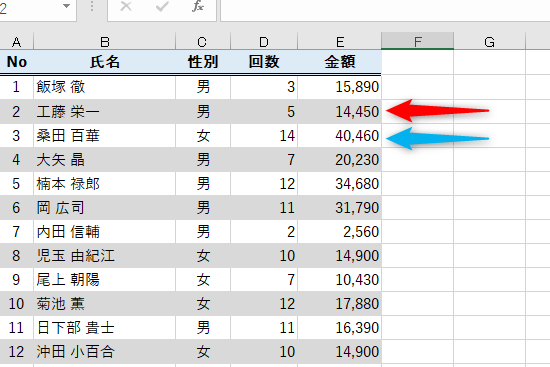The height and width of the screenshot is (367, 550).
Task: Click the amount cell '16,390'
Action: (x=340, y=328)
